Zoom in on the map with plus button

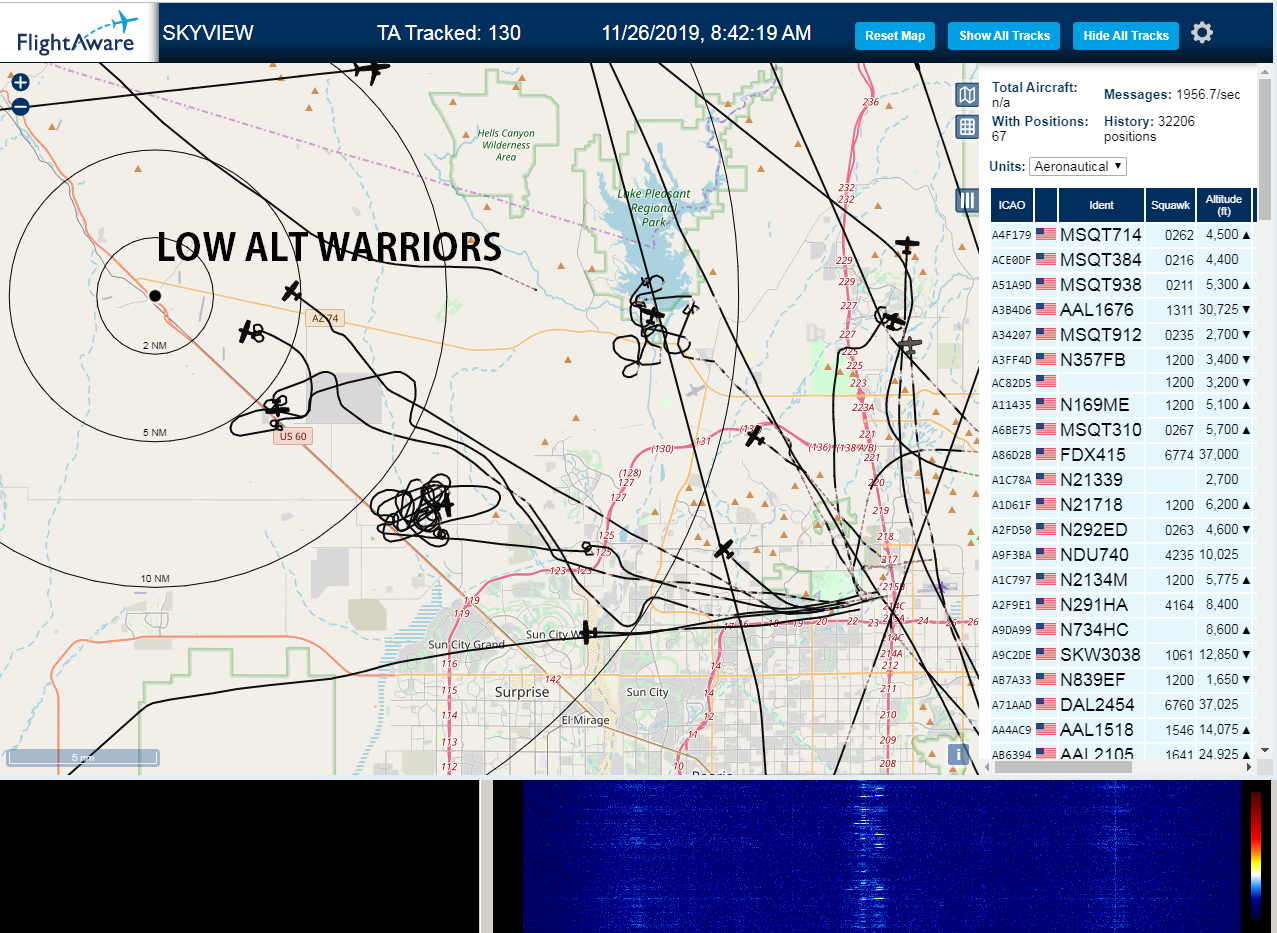20,83
